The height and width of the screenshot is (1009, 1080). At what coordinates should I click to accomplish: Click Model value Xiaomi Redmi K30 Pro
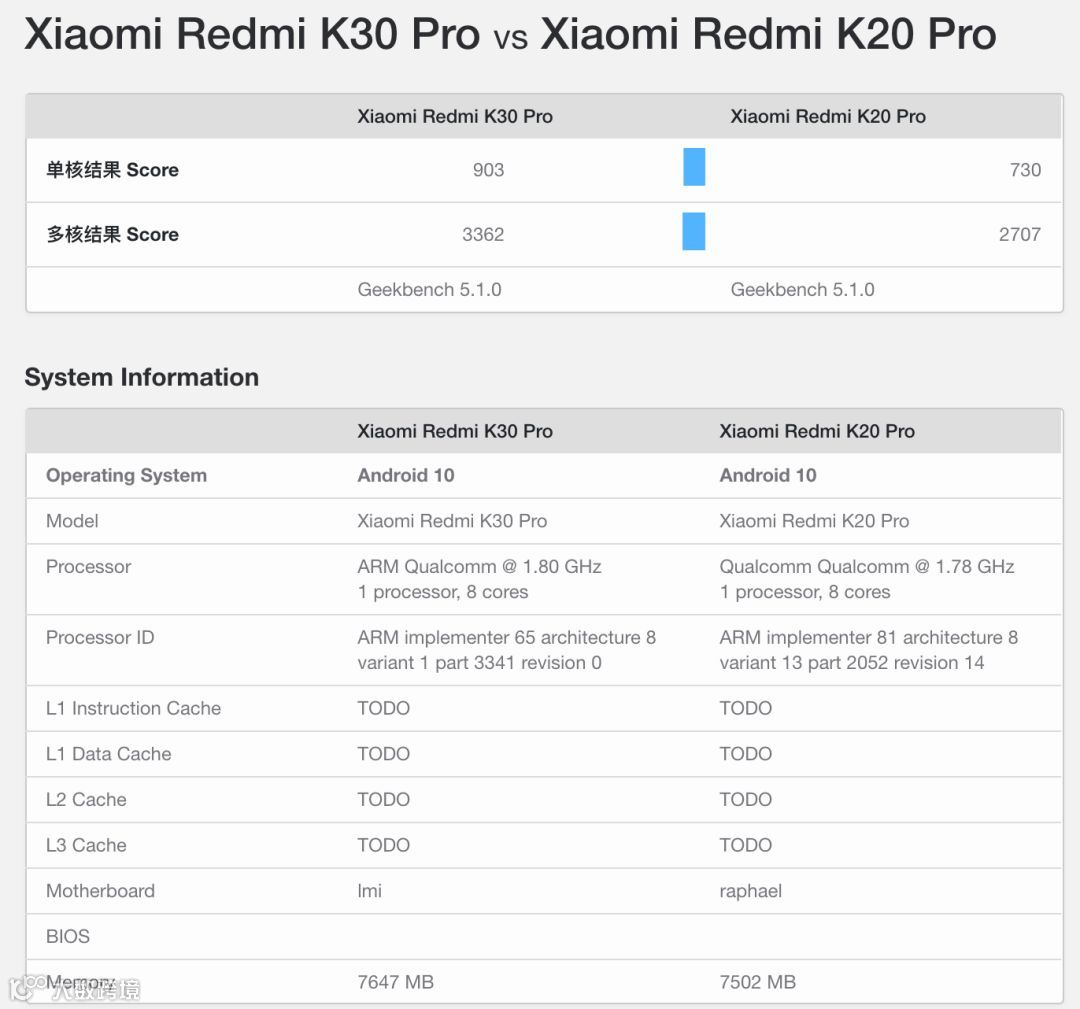click(x=452, y=521)
